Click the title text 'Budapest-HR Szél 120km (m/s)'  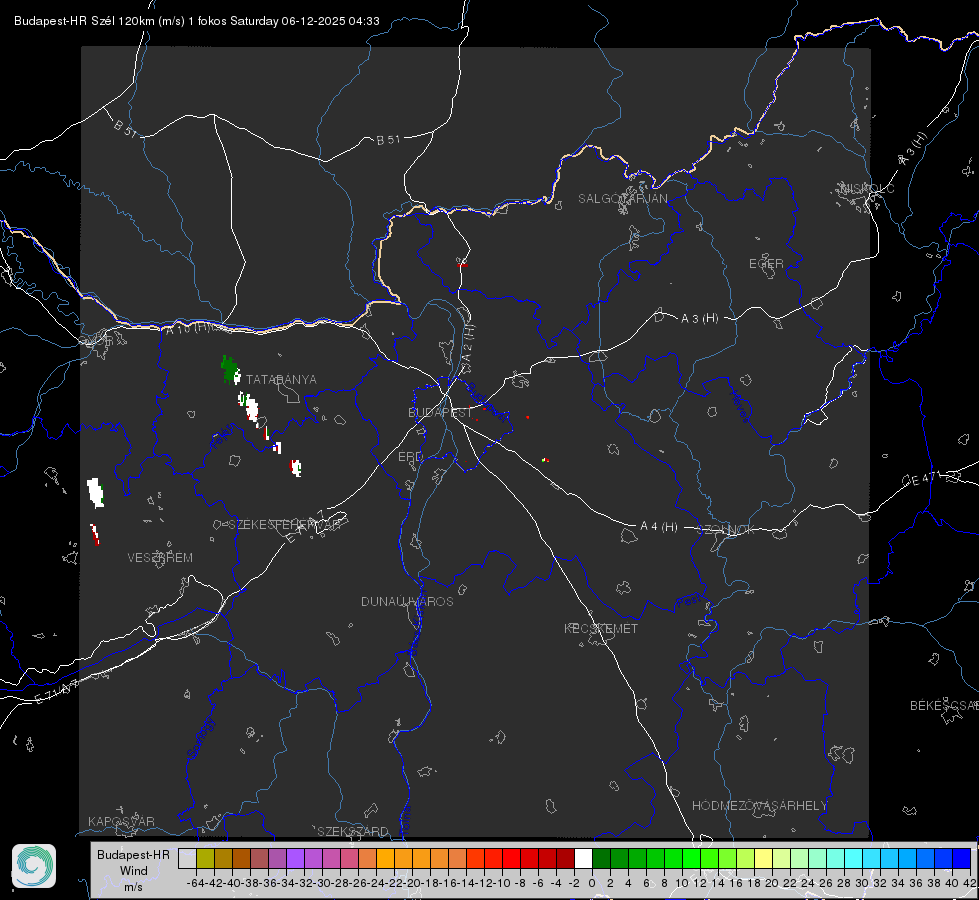(99, 21)
